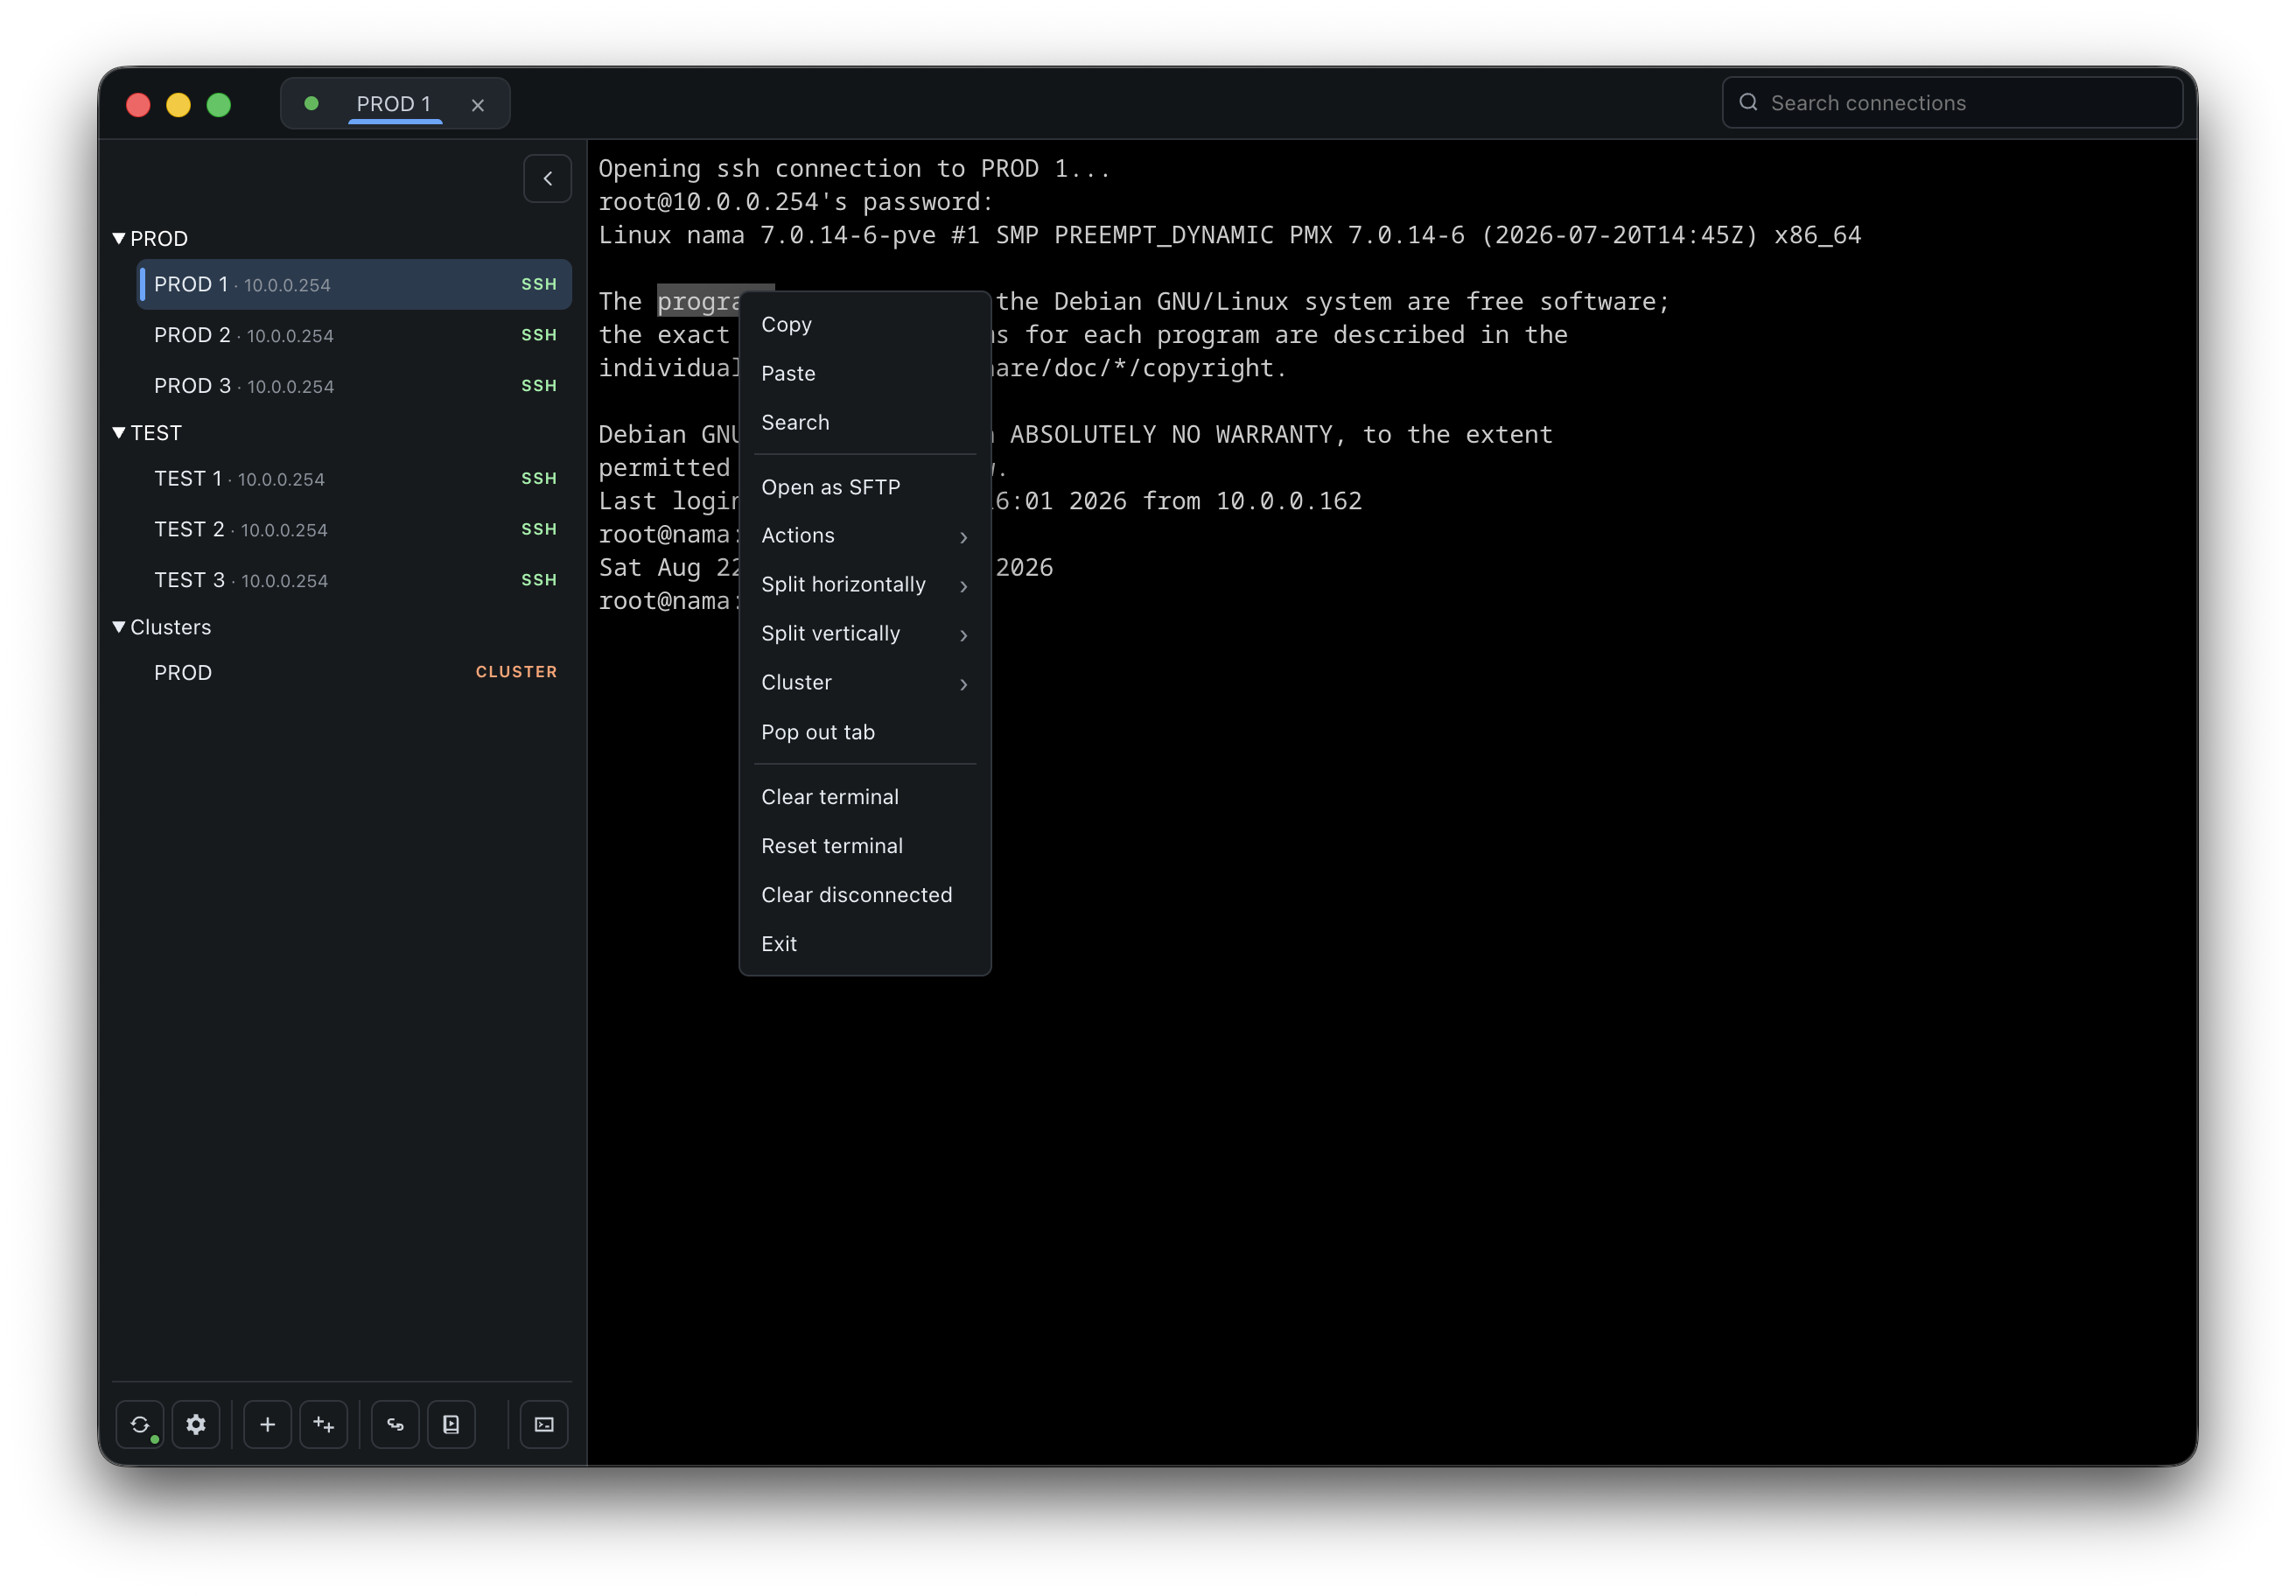Click the macOS green zoom button
This screenshot has height=1596, width=2296.
click(219, 105)
